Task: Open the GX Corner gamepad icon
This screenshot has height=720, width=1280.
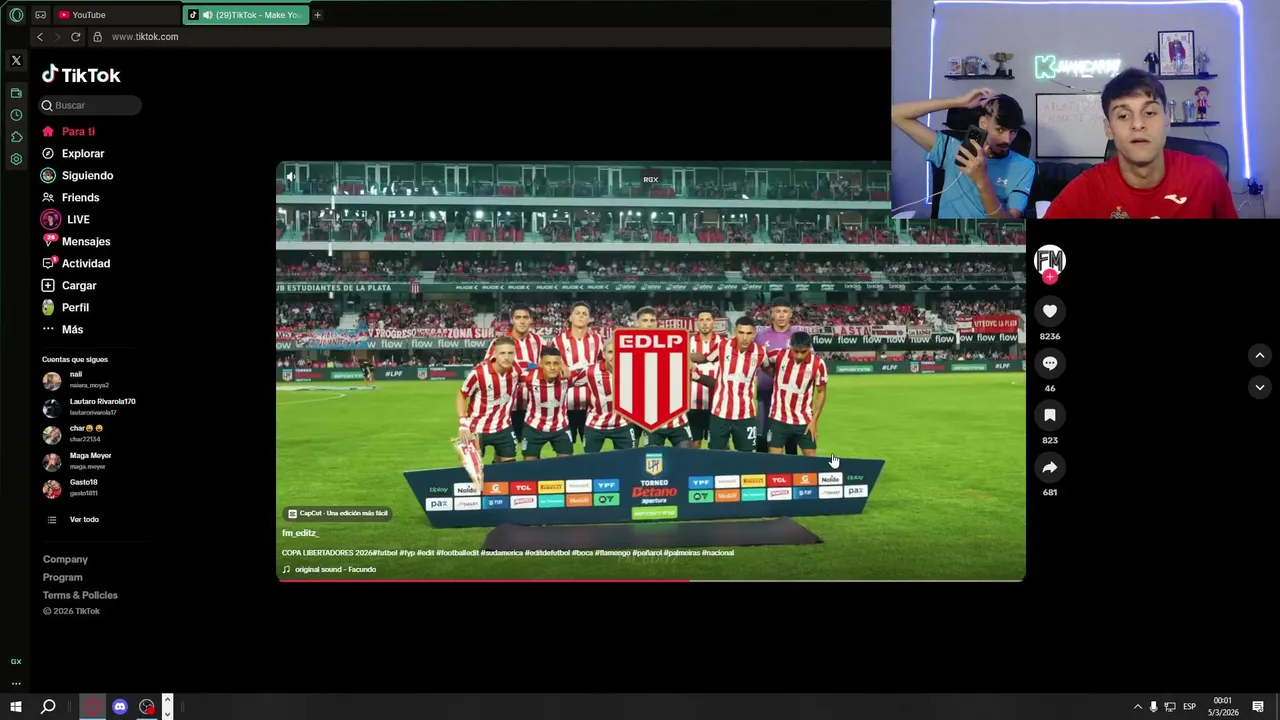Action: click(x=40, y=15)
